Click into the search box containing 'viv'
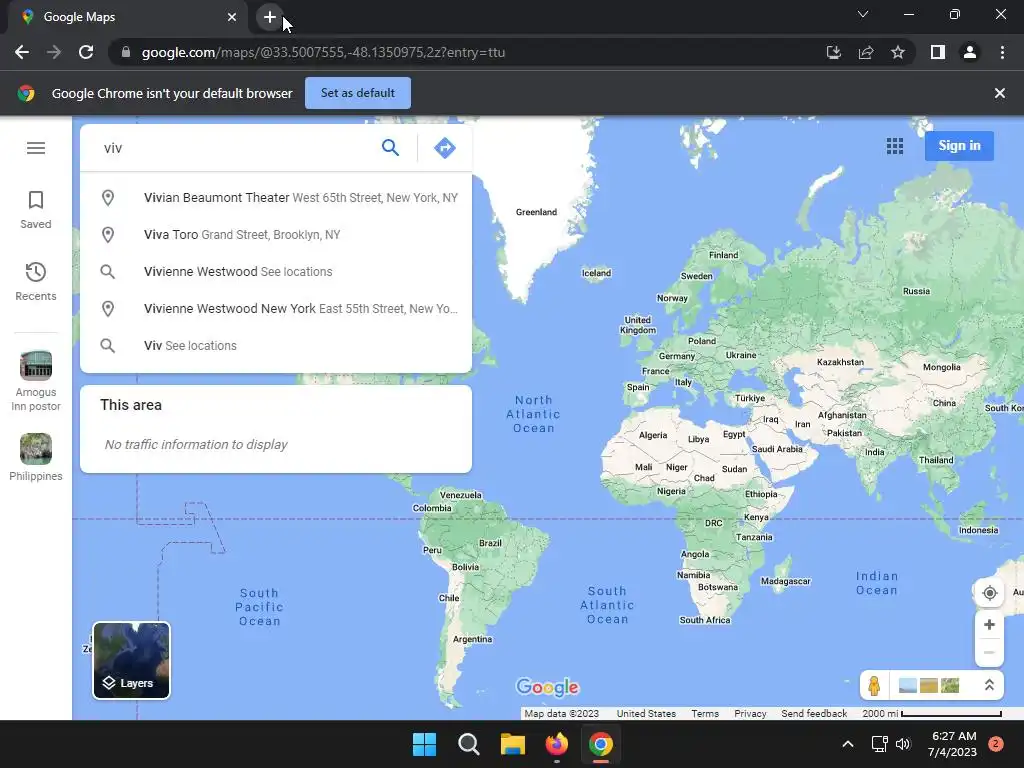Screen dimensions: 1024x768 coord(235,148)
